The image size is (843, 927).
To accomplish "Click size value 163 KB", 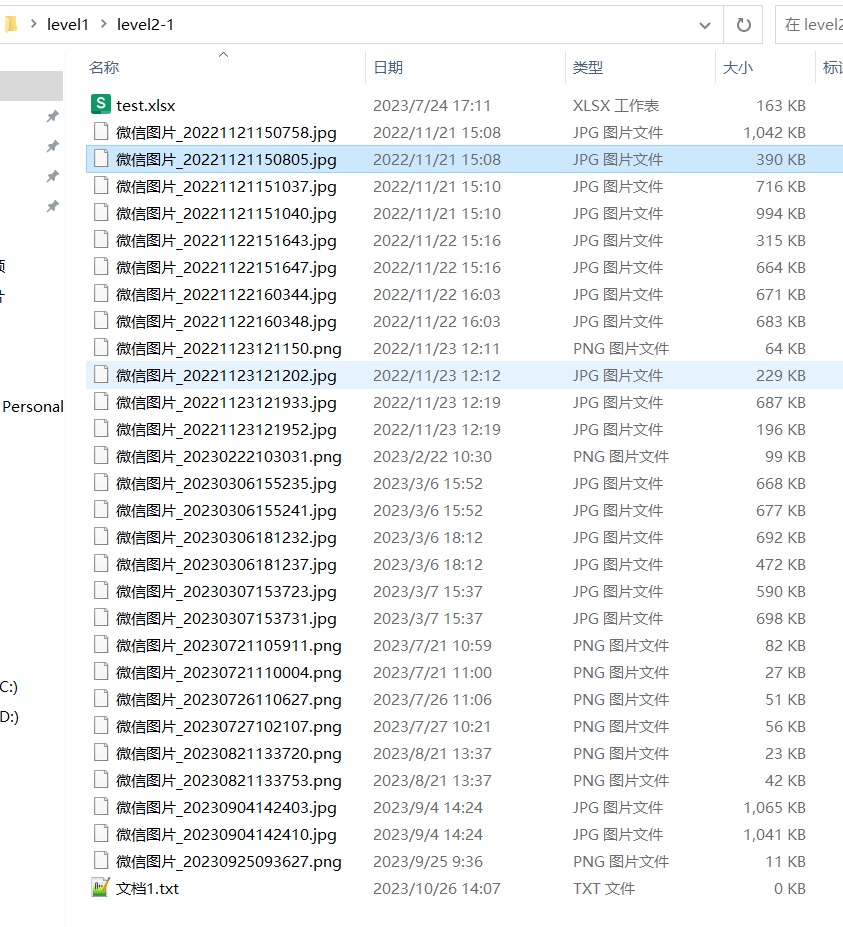I will click(x=781, y=105).
